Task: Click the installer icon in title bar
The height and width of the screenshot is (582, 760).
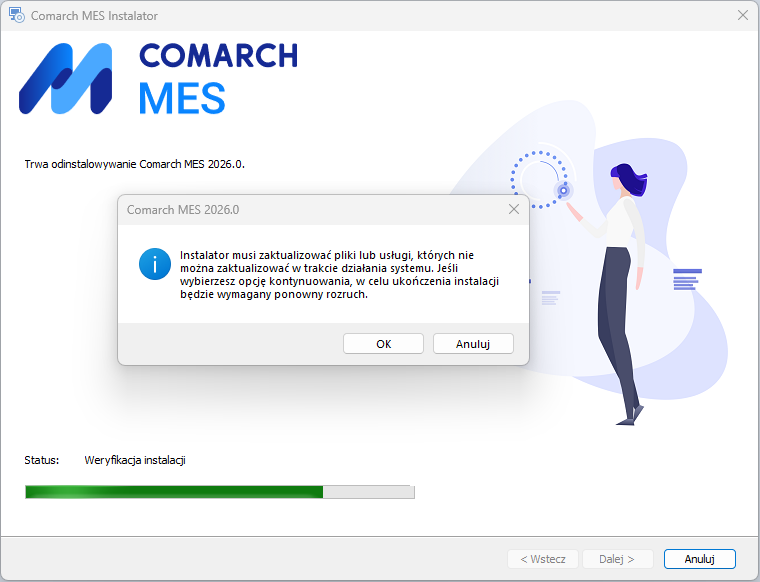Action: click(x=16, y=16)
